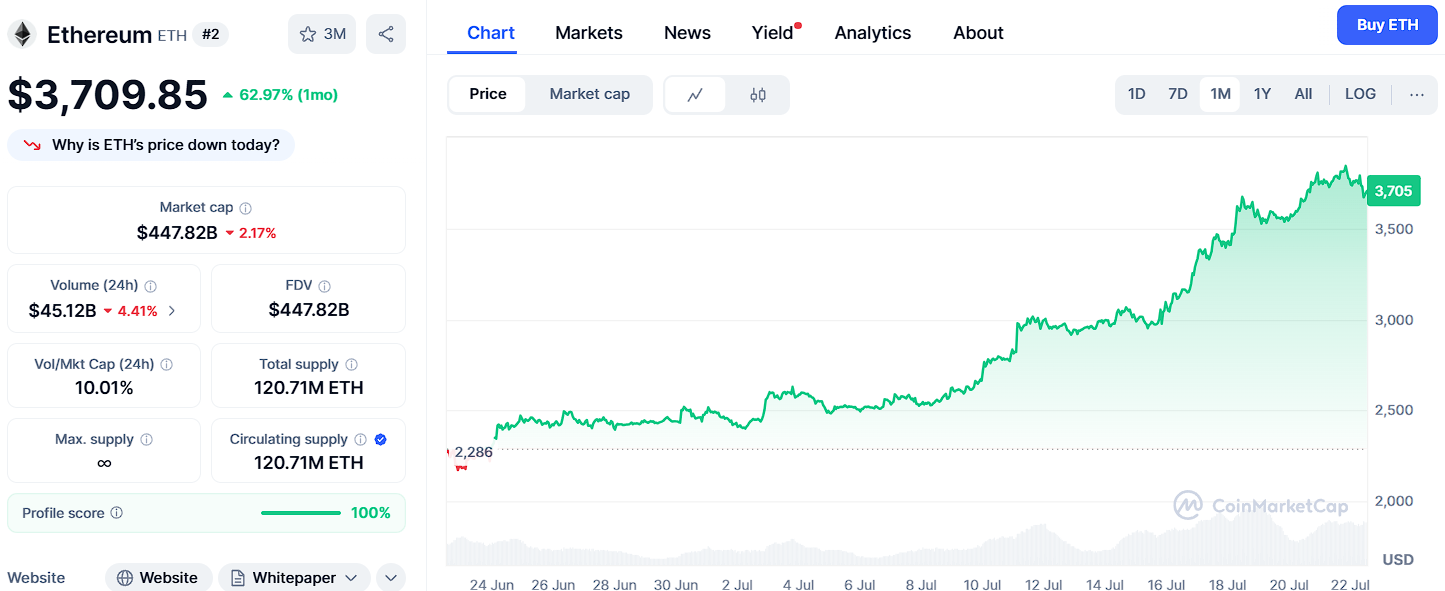
Task: Click the Ethereum diamond logo
Action: [22, 34]
